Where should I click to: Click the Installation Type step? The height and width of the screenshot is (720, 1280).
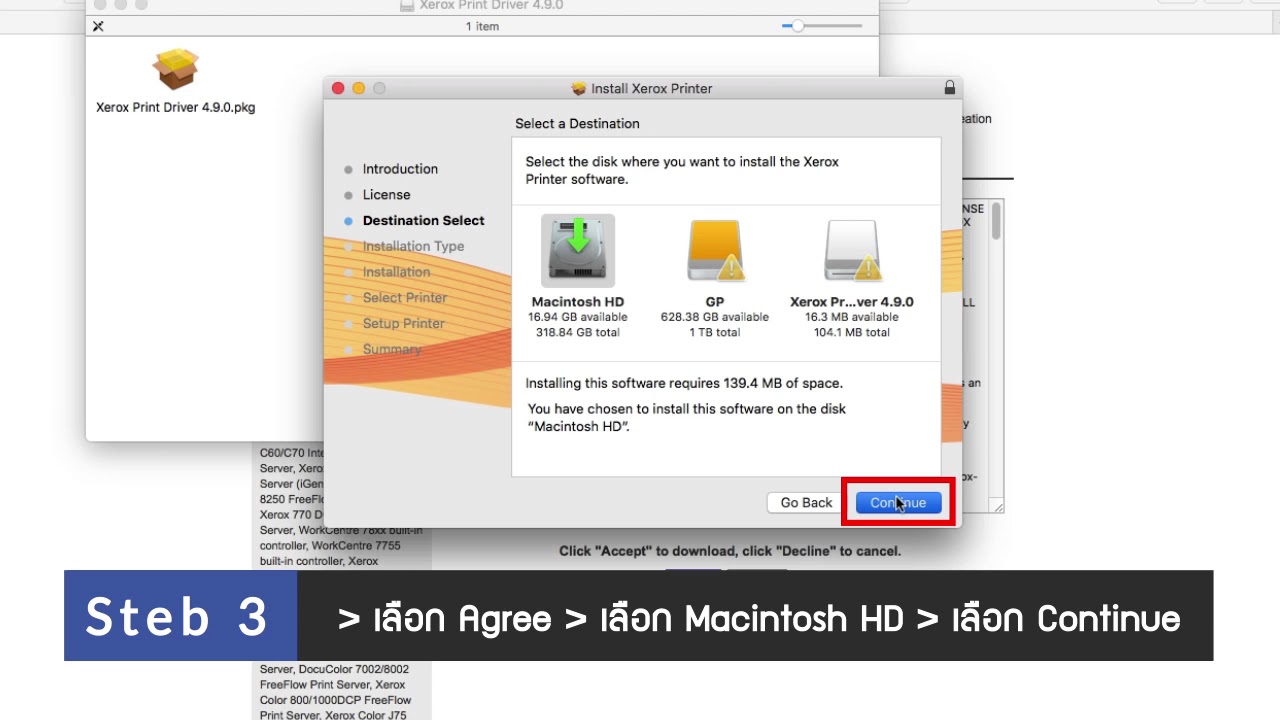(x=413, y=247)
